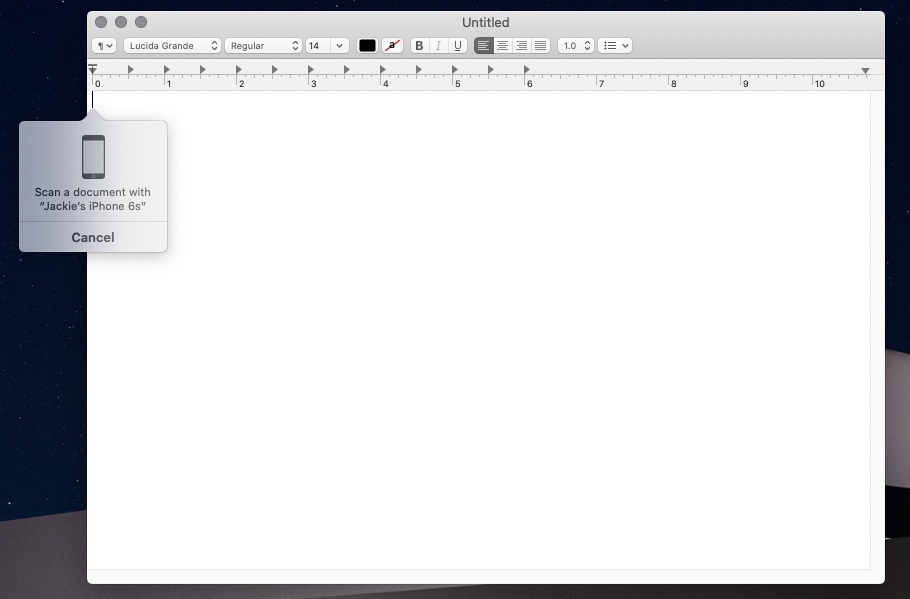Click inside the font size 14 field
This screenshot has width=910, height=599.
[x=316, y=46]
